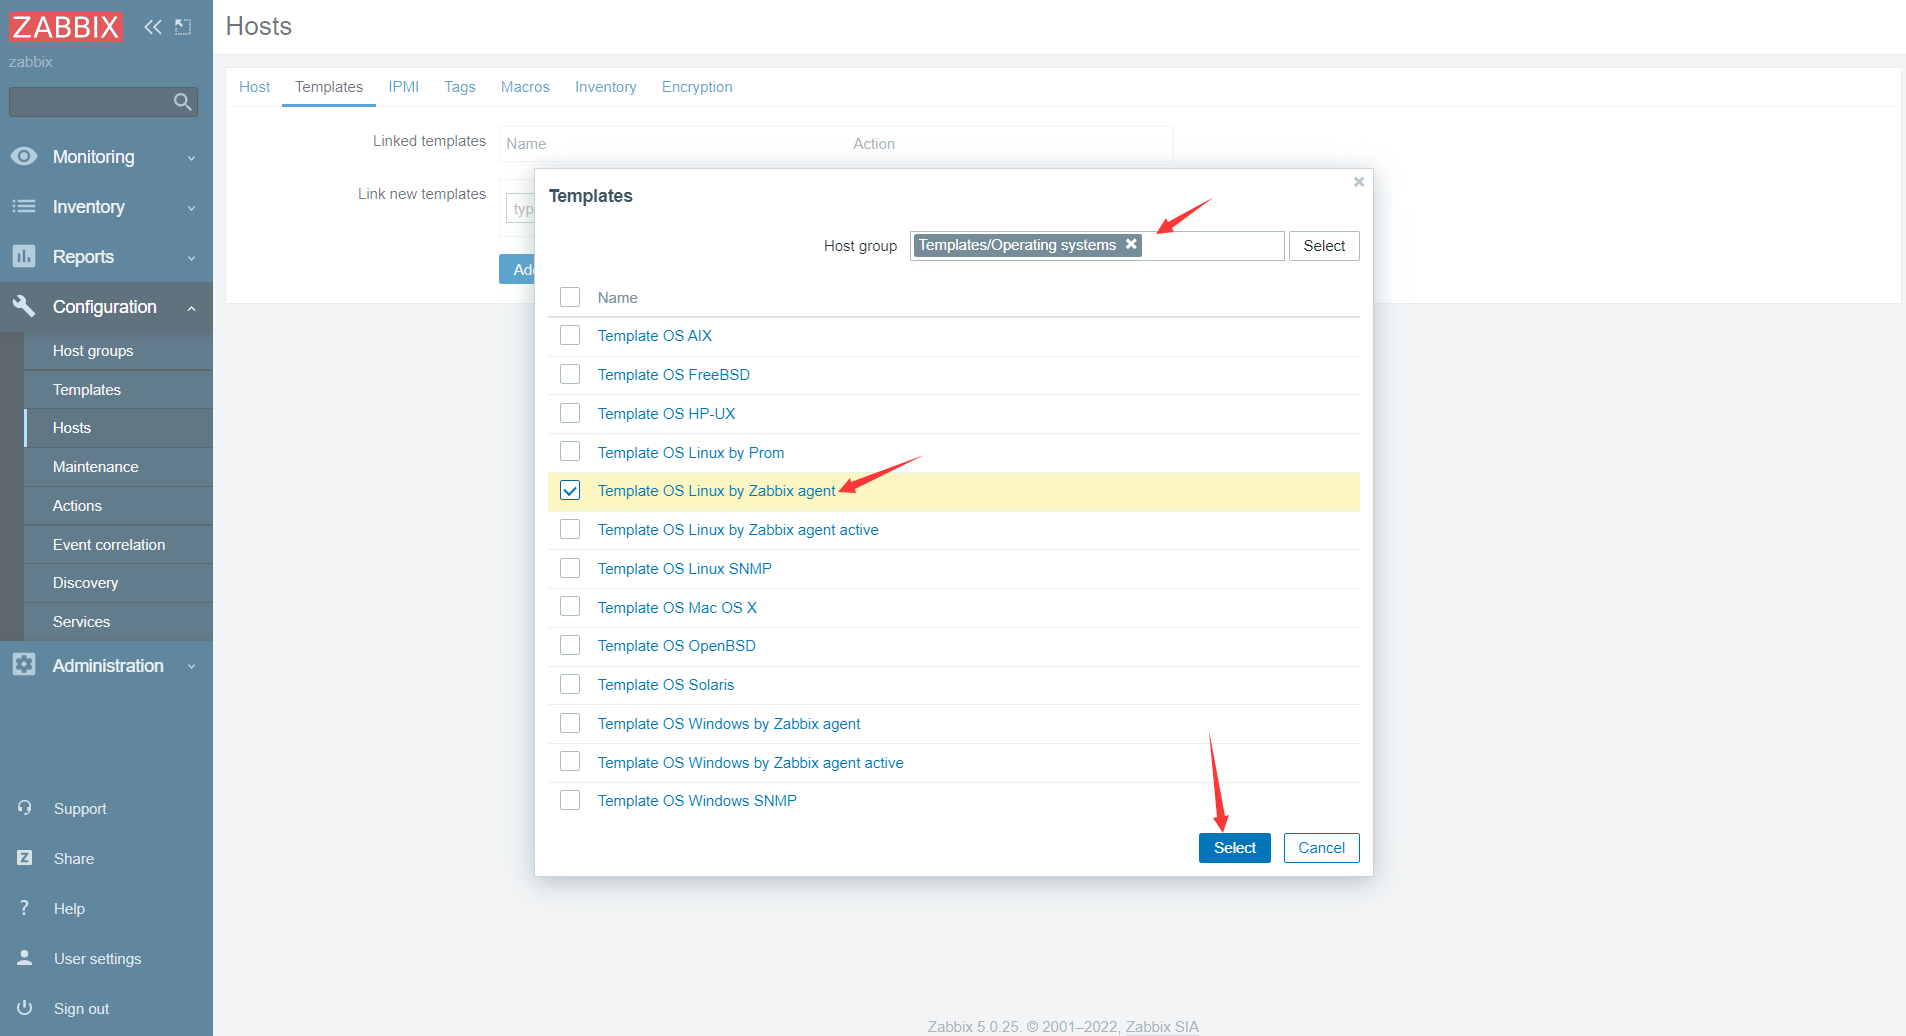Viewport: 1906px width, 1036px height.
Task: Open Discovery in Configuration menu
Action: [118, 583]
